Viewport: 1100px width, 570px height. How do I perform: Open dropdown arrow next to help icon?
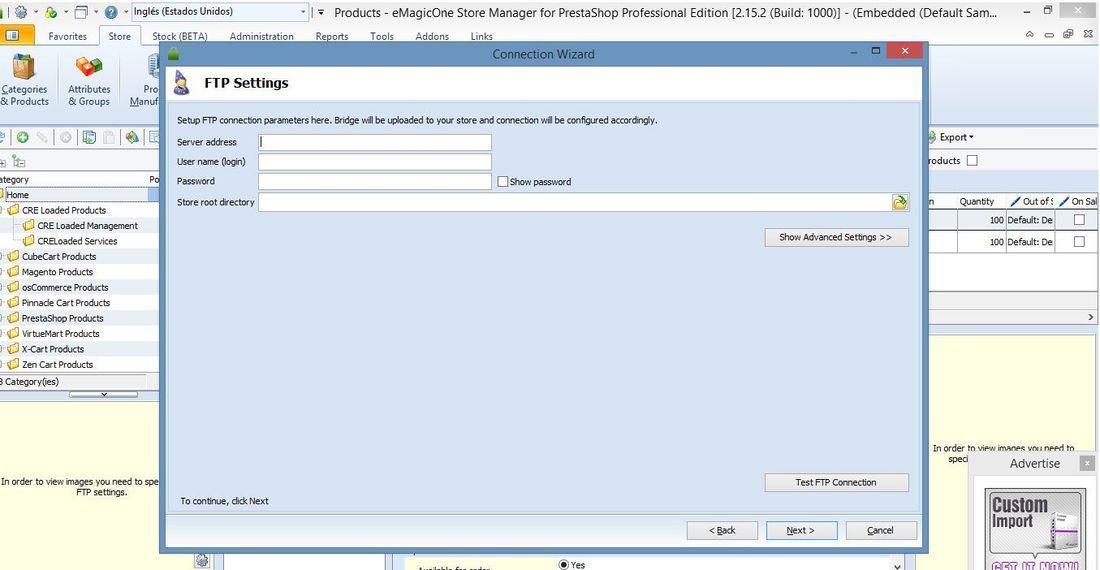click(x=126, y=12)
